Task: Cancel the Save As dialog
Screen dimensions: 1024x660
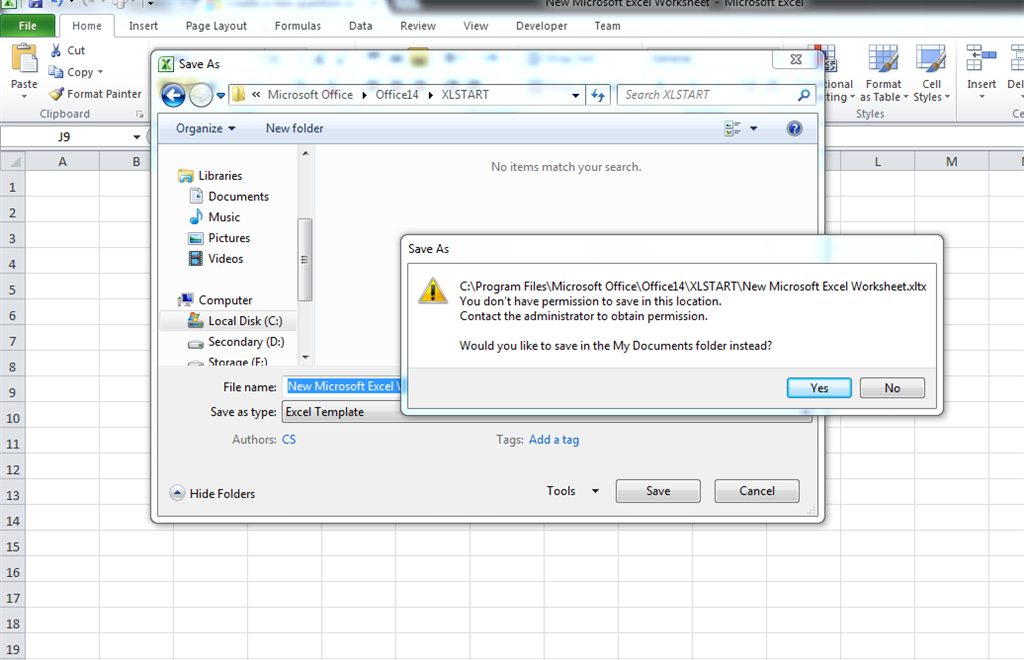Action: click(756, 491)
